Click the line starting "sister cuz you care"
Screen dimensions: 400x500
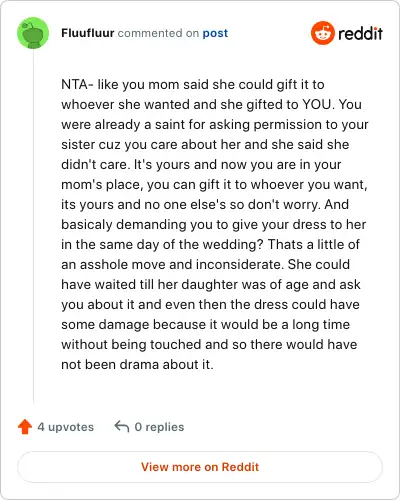205,145
